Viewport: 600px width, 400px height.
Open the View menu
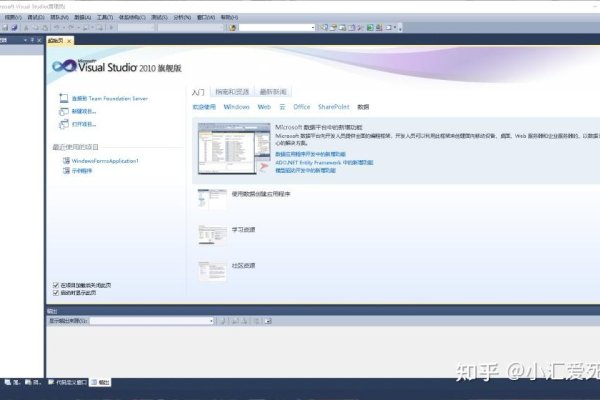[x=13, y=17]
